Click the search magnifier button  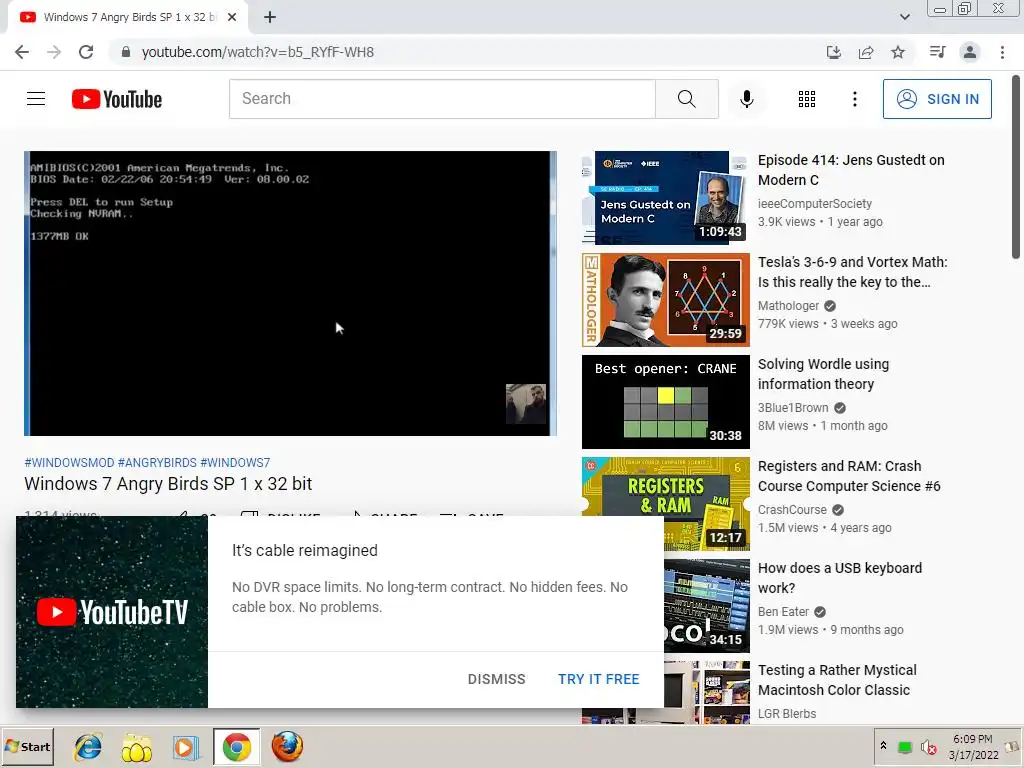point(686,99)
